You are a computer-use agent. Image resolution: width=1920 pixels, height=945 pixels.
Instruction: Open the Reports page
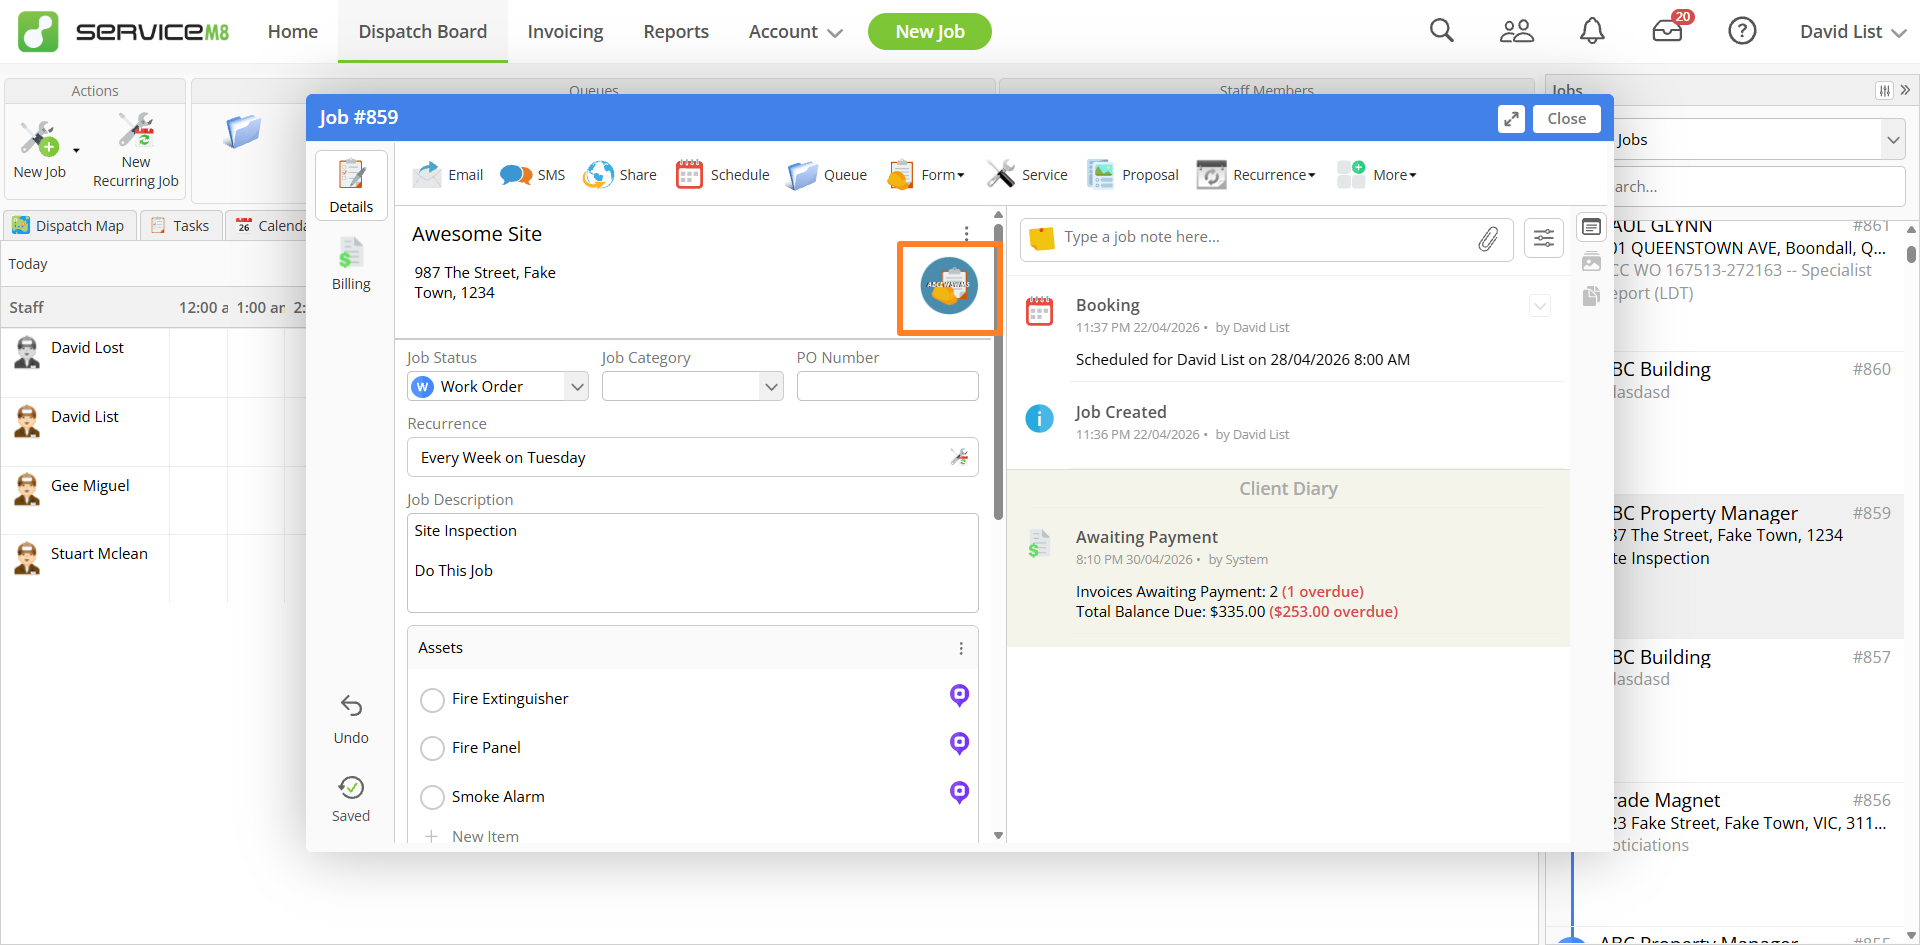pyautogui.click(x=676, y=31)
